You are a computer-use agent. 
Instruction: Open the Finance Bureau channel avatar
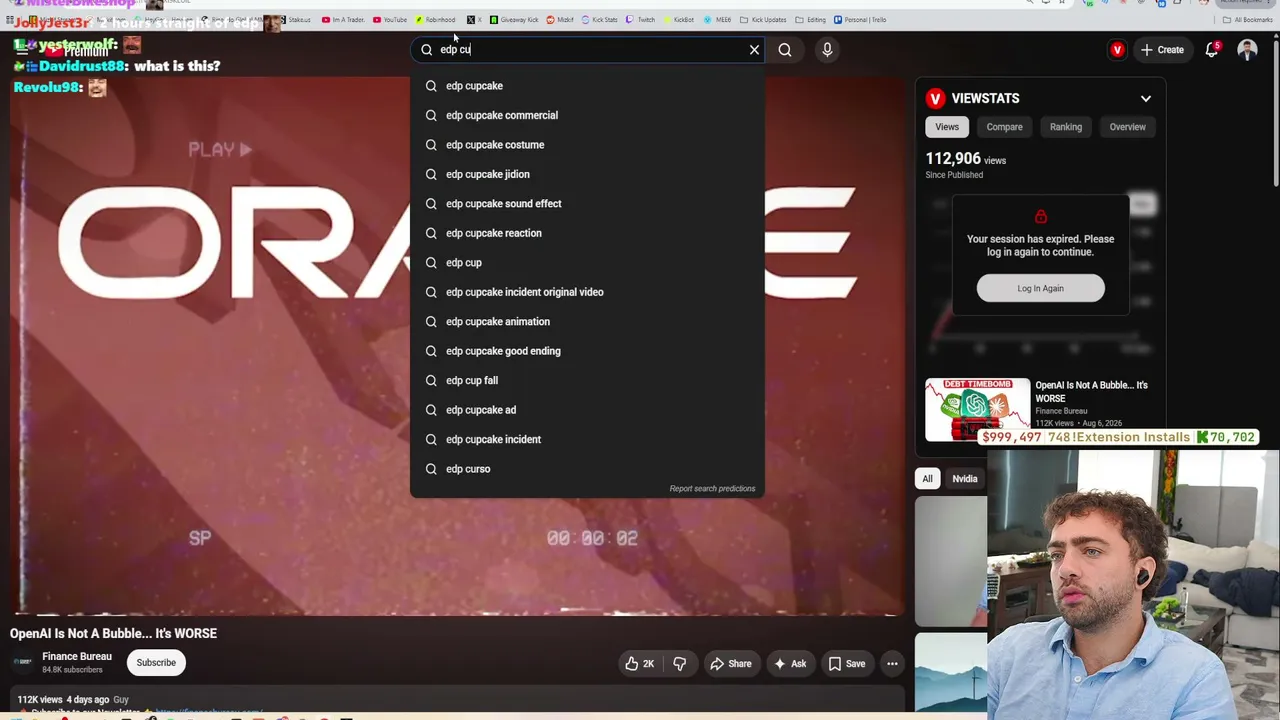point(22,662)
